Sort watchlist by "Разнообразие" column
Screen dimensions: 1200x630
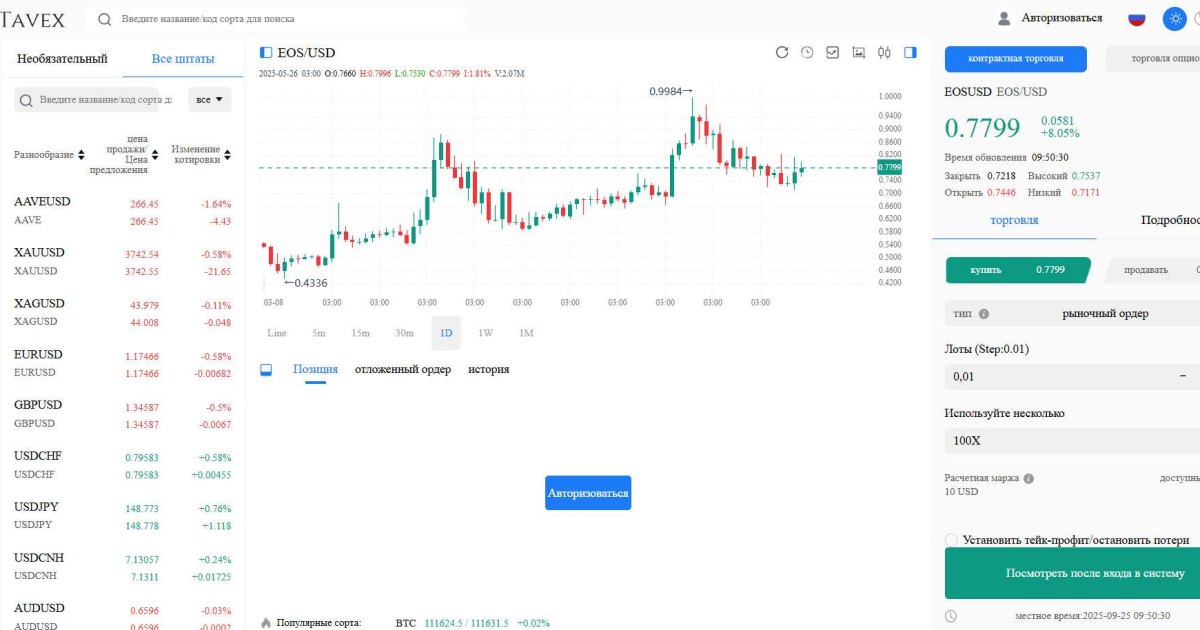(x=49, y=155)
